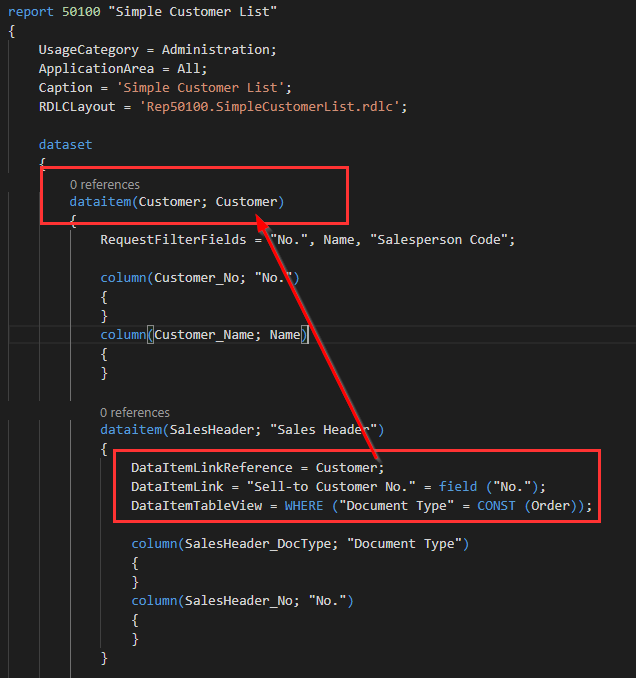Click the SalesHeader dataitem name

(x=212, y=430)
